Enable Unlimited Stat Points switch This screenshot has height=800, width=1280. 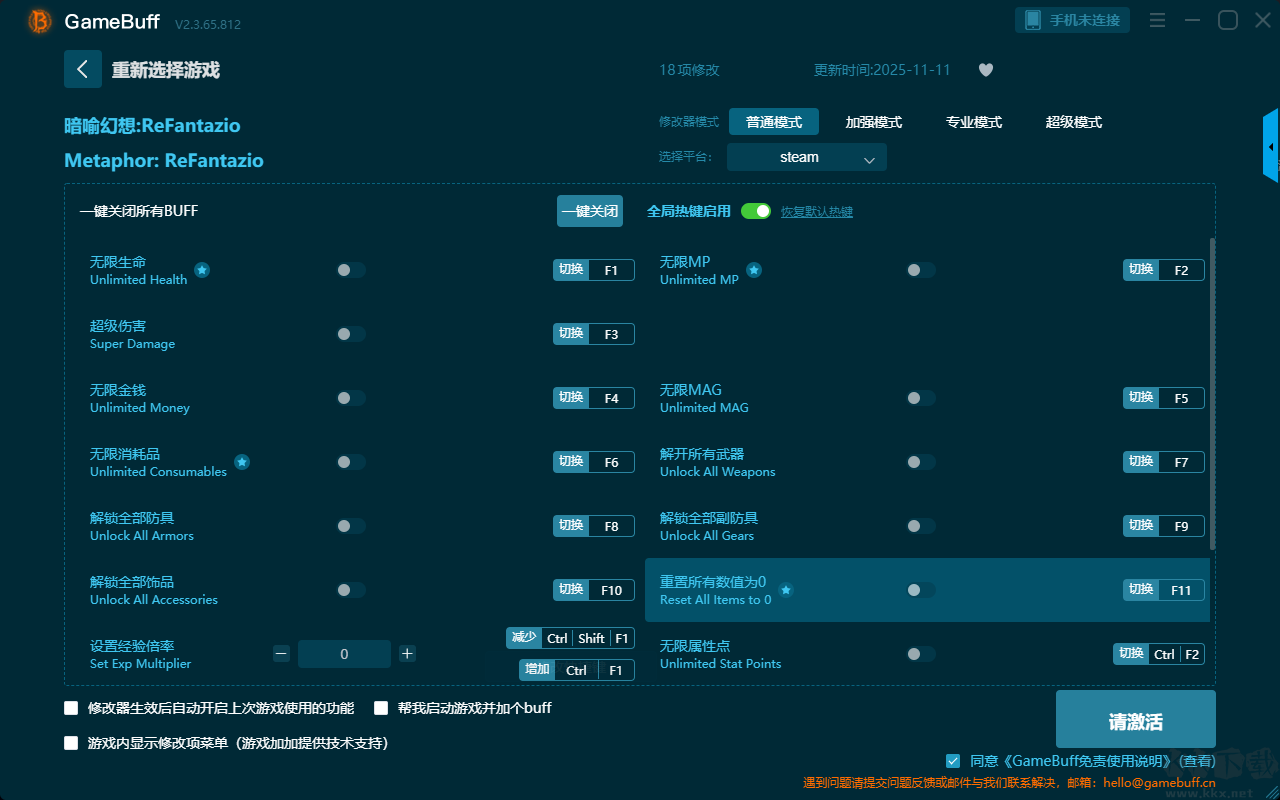(x=921, y=654)
